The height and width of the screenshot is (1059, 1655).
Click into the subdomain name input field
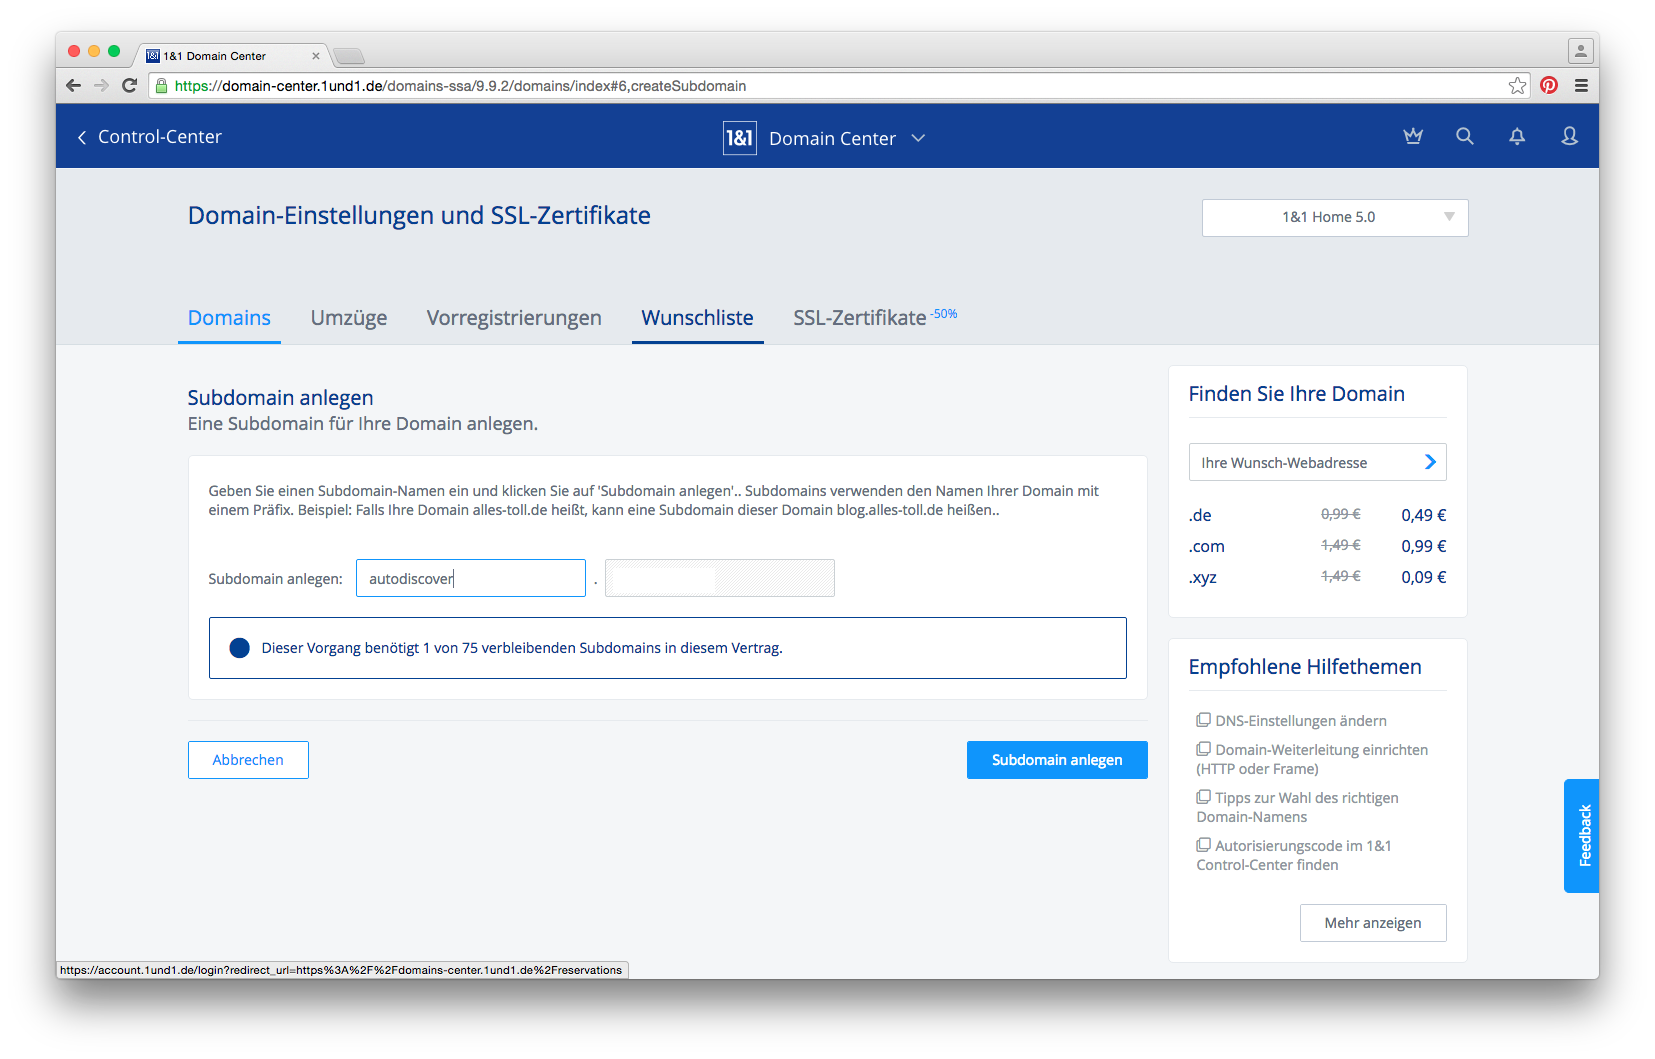[470, 578]
